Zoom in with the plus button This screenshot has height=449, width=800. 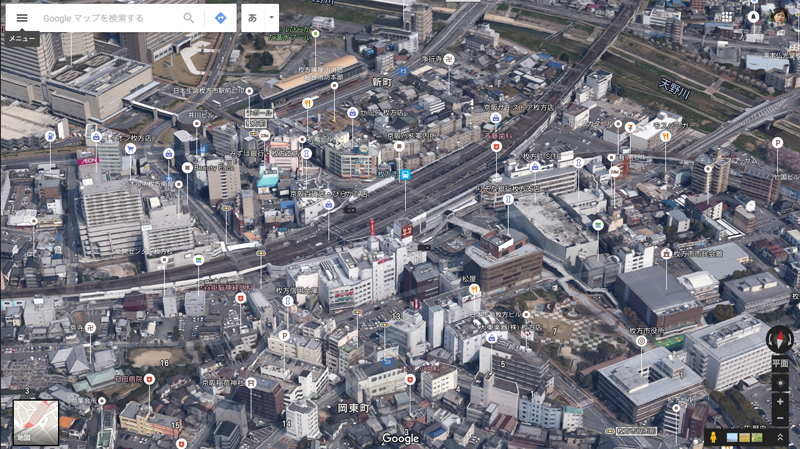780,401
